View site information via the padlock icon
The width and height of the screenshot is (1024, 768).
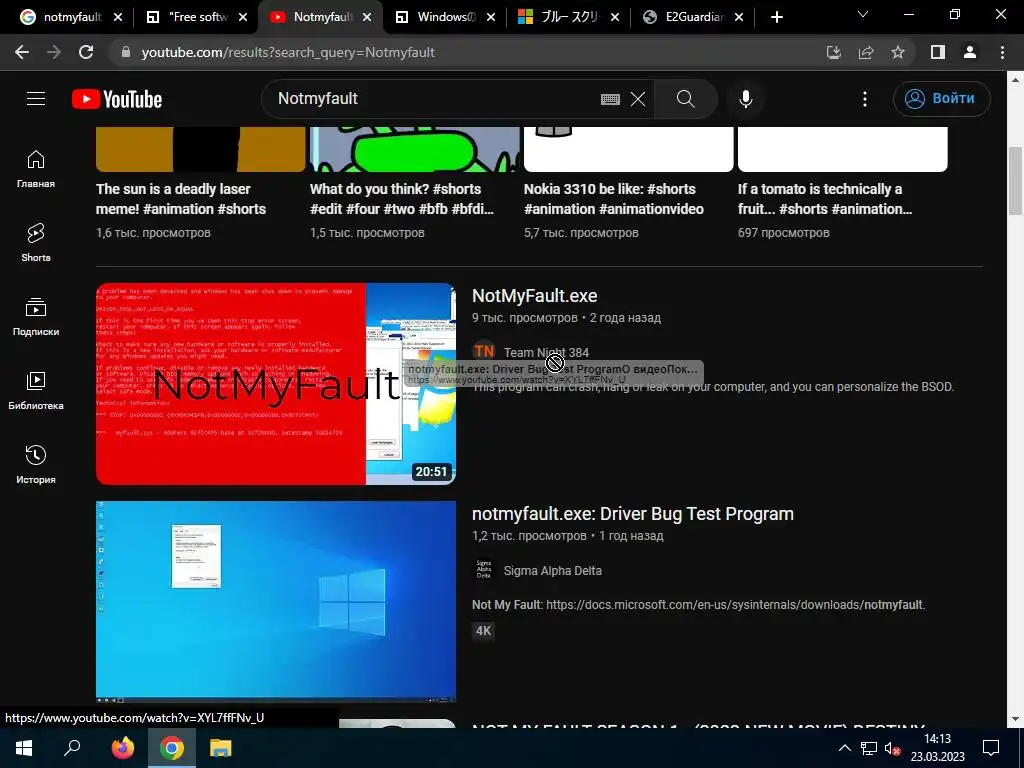[x=125, y=52]
